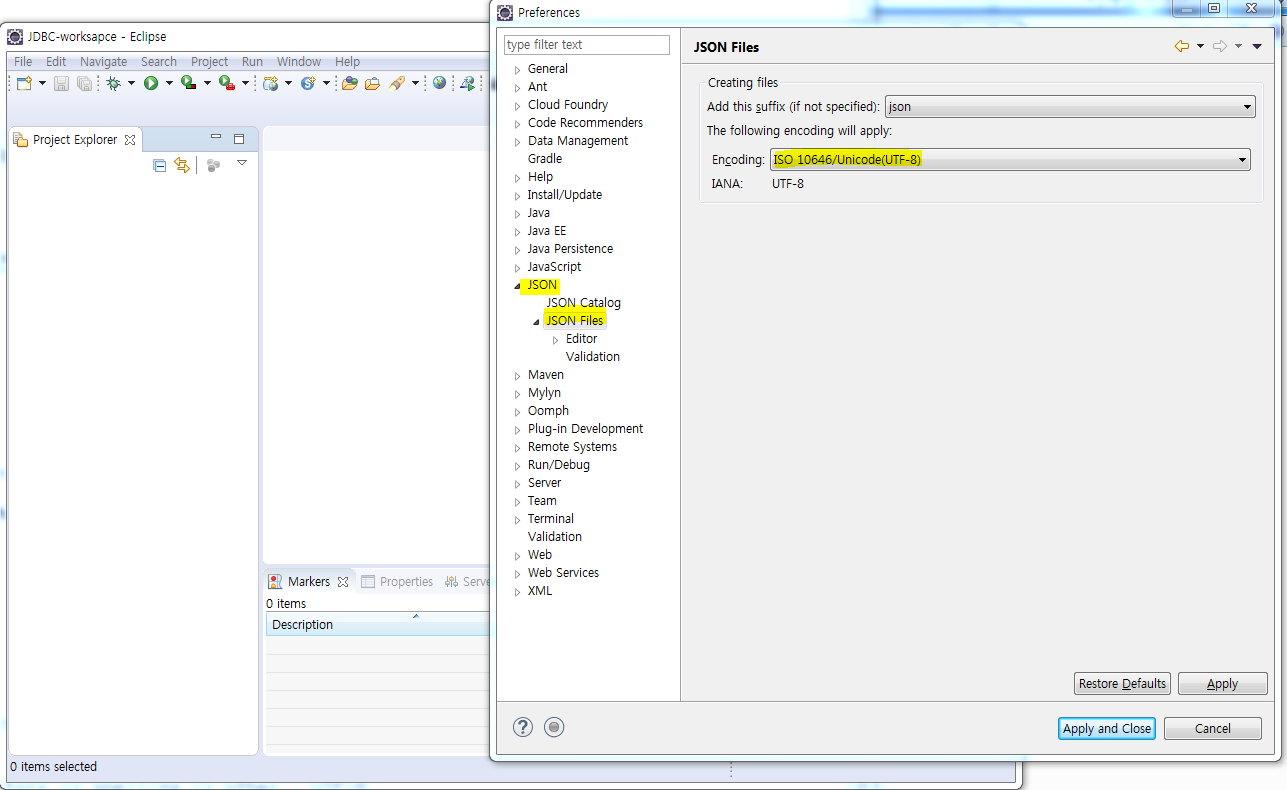
Task: Open the Run configurations dropdown arrow
Action: (169, 83)
